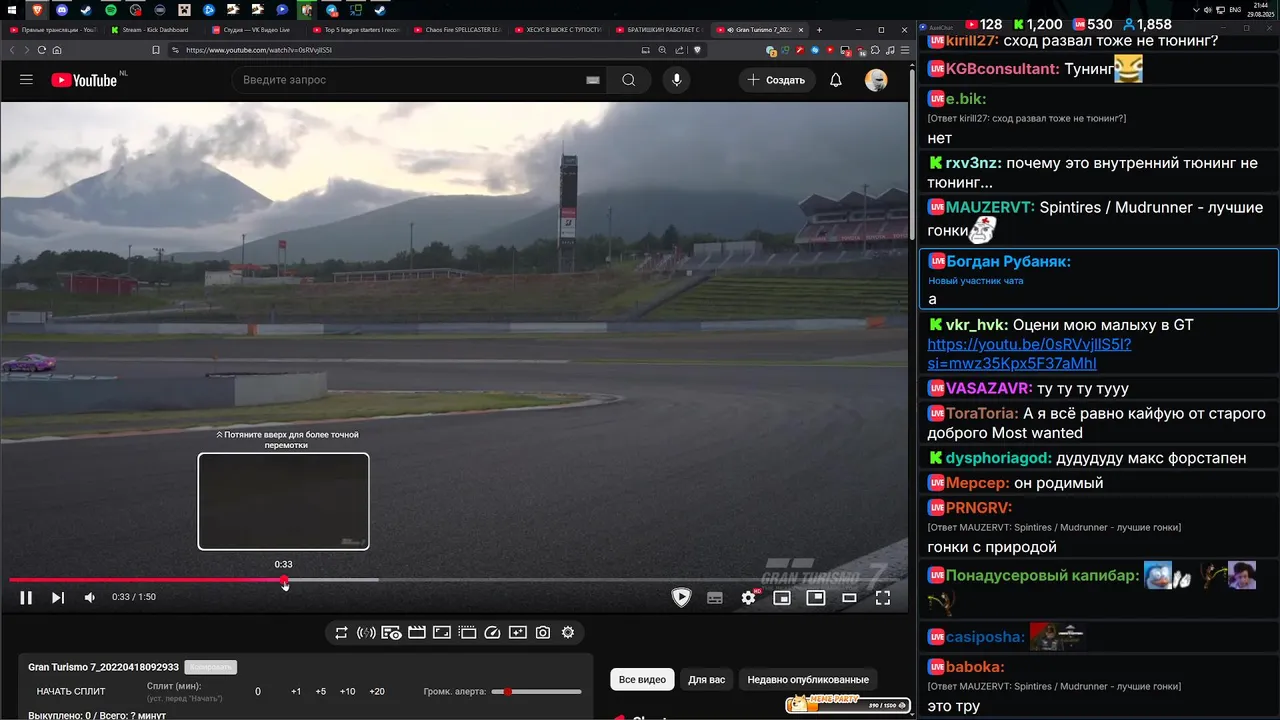Open the on-screen keyboard icon in search box
Viewport: 1280px width, 720px height.
[x=593, y=80]
